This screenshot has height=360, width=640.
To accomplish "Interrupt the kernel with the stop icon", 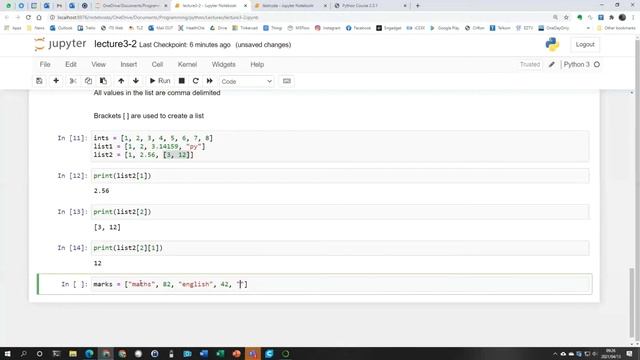I will pos(182,81).
